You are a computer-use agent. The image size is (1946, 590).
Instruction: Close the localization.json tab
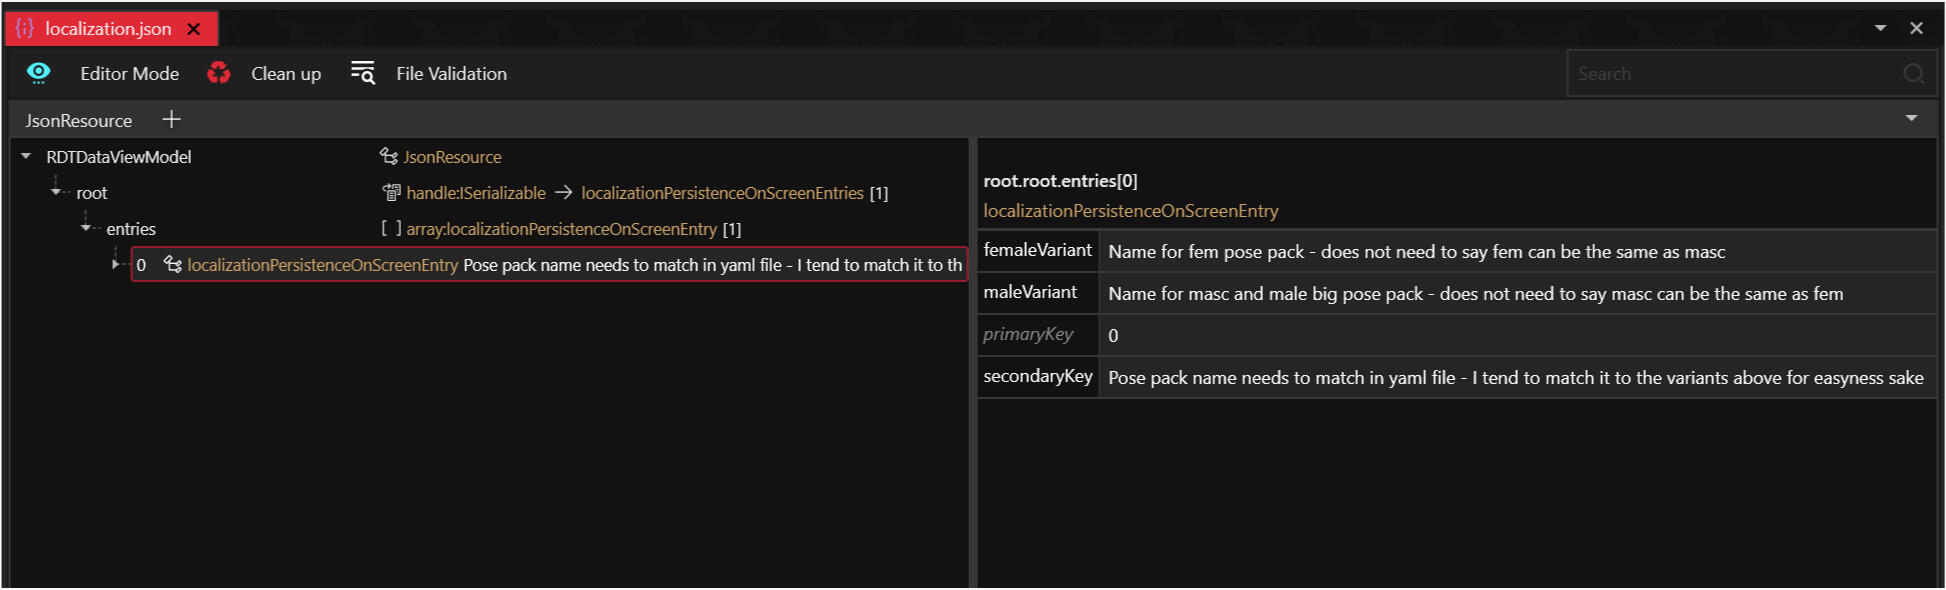click(194, 29)
